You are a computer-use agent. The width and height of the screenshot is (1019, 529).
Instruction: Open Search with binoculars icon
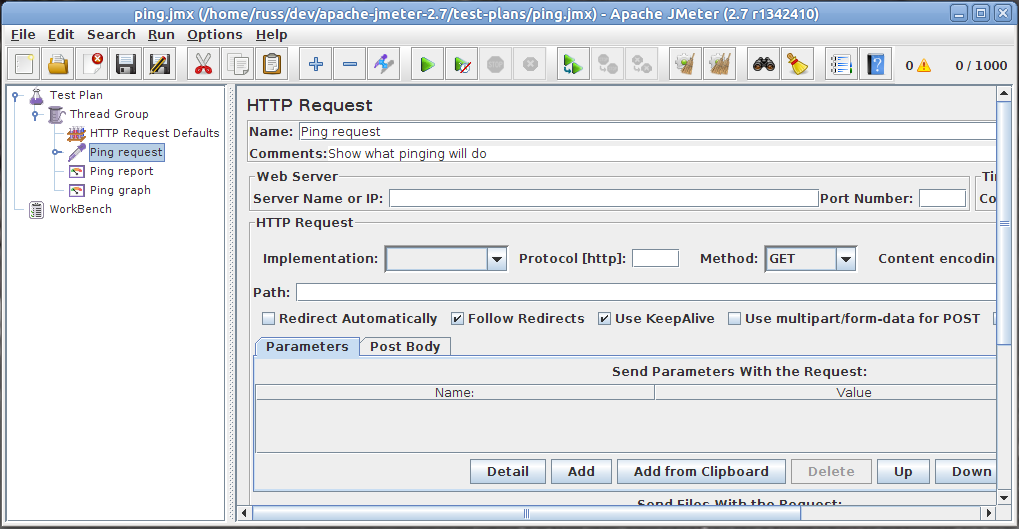pos(764,64)
